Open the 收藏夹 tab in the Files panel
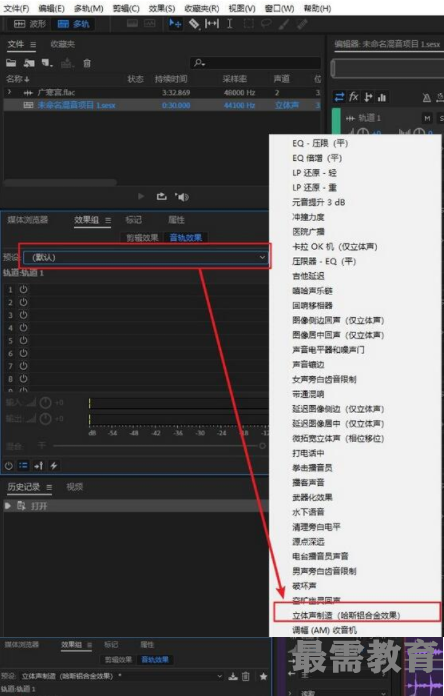The image size is (444, 696). [x=63, y=44]
